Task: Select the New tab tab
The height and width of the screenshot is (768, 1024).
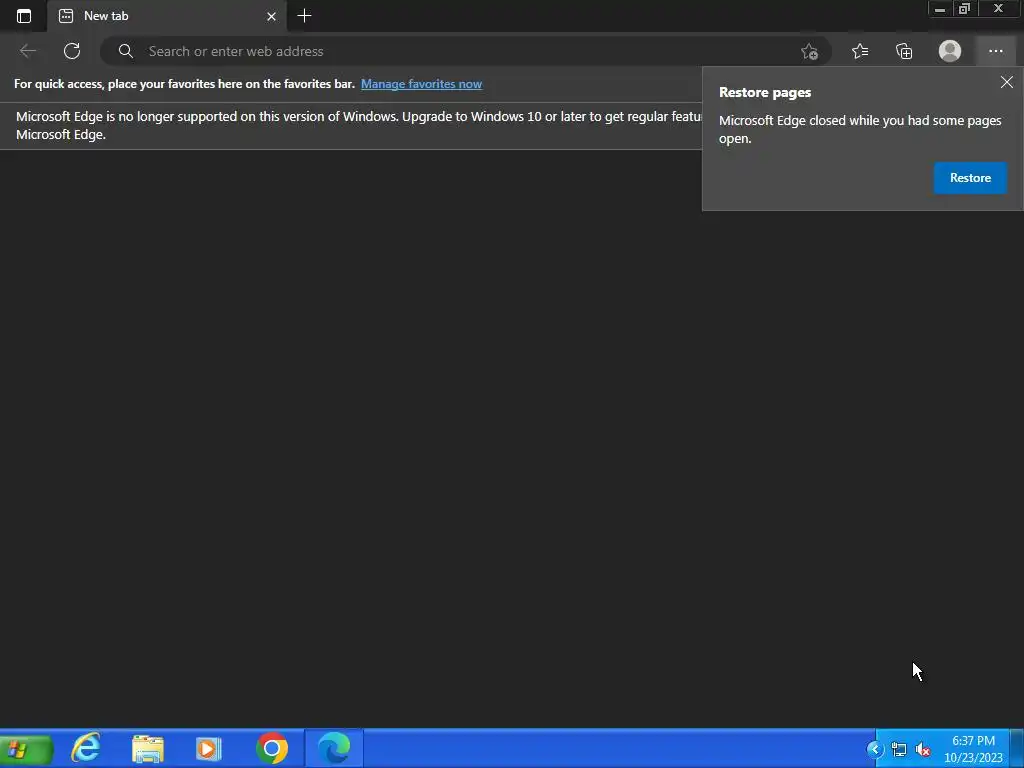Action: (167, 16)
